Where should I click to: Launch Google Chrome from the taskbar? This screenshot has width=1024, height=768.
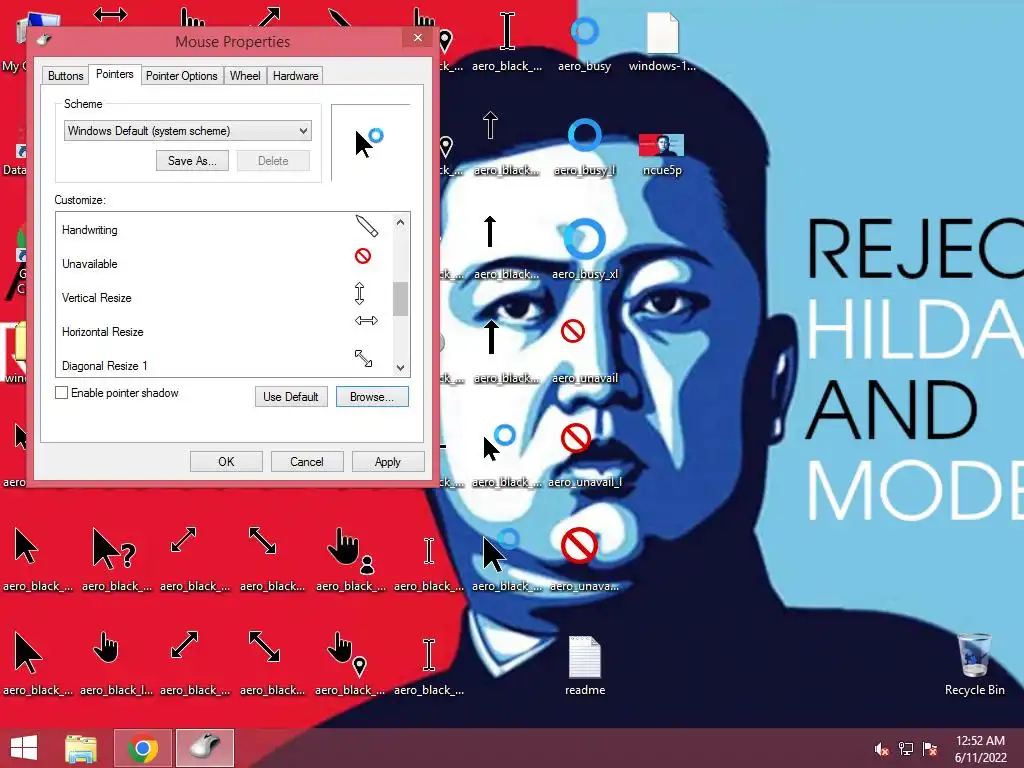(143, 748)
